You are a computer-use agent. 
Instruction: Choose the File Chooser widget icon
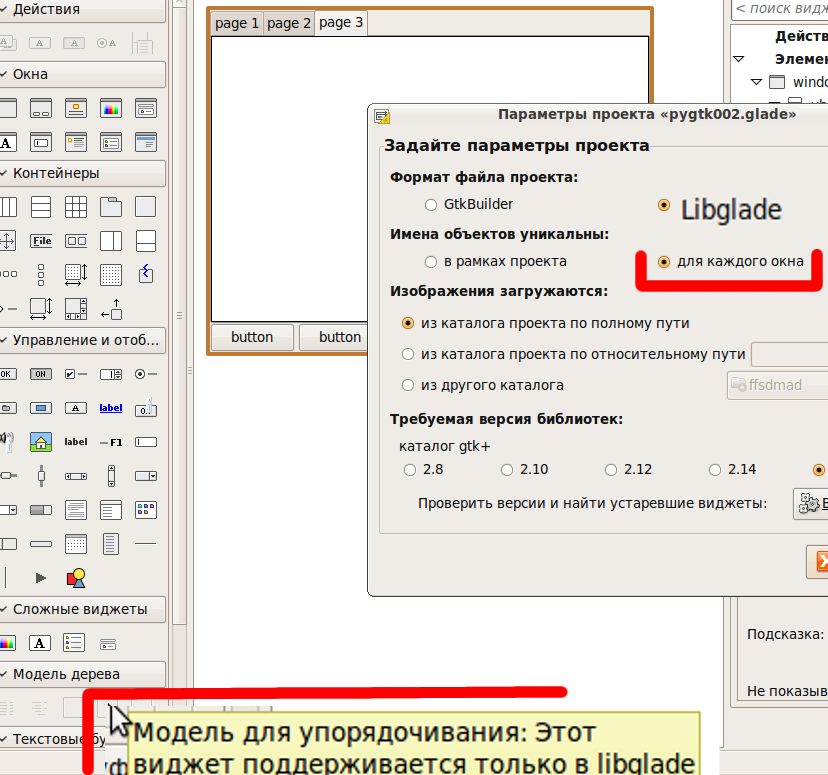click(41, 241)
